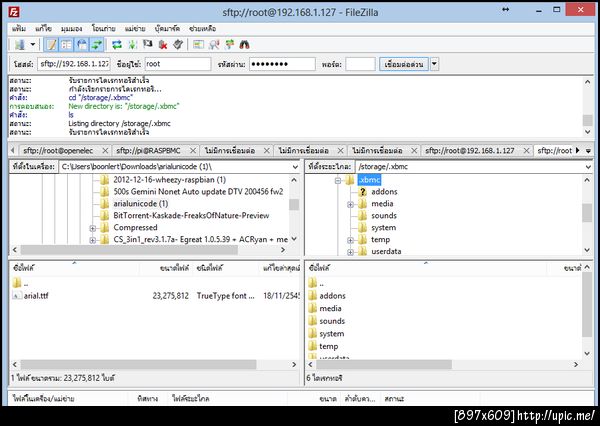Toggle the local directory tree display
The height and width of the screenshot is (426, 600).
[67, 45]
